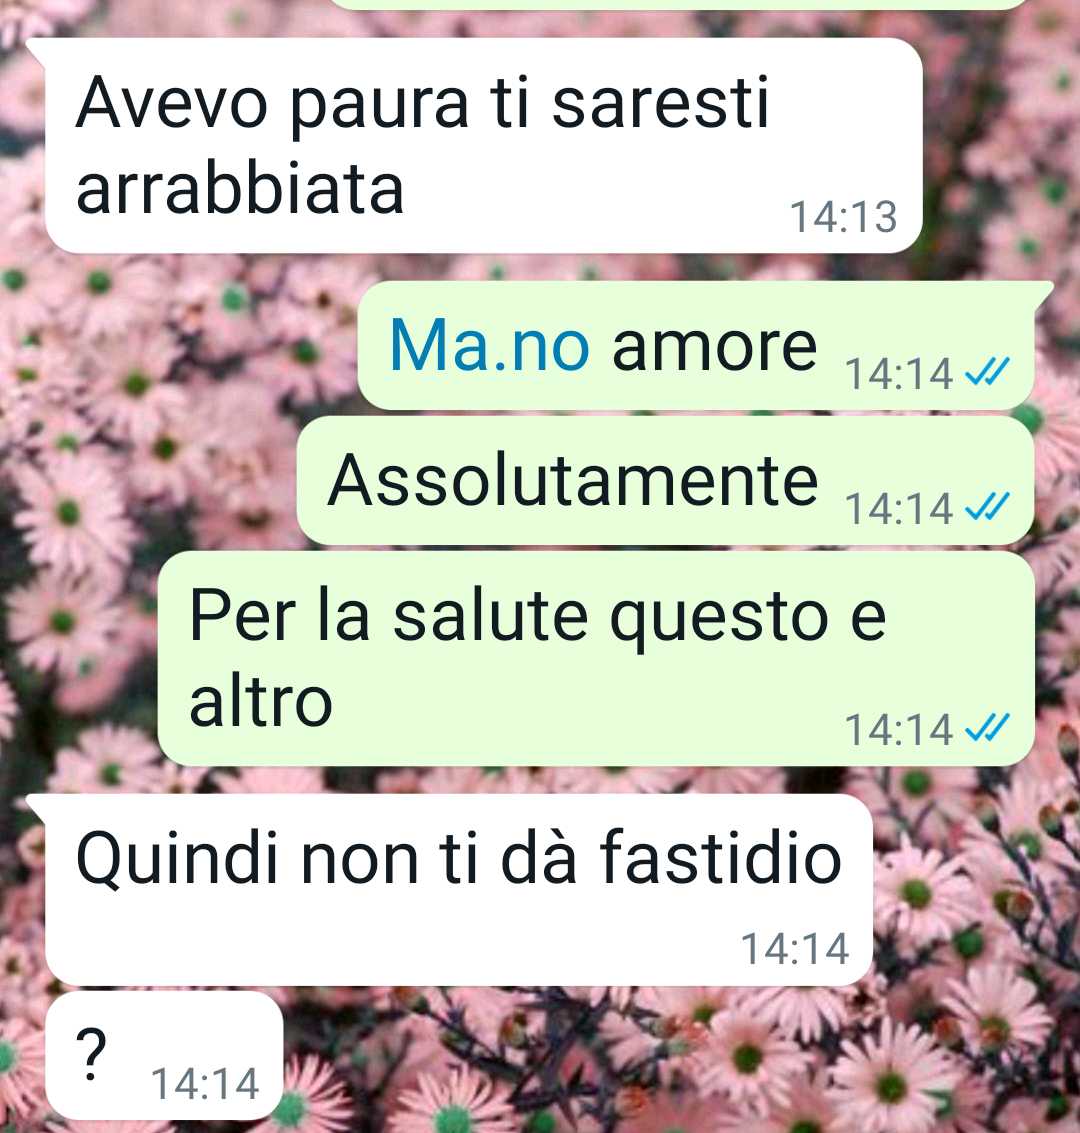Tap the 14:13 timestamp on first message
1080x1133 pixels.
point(843,217)
